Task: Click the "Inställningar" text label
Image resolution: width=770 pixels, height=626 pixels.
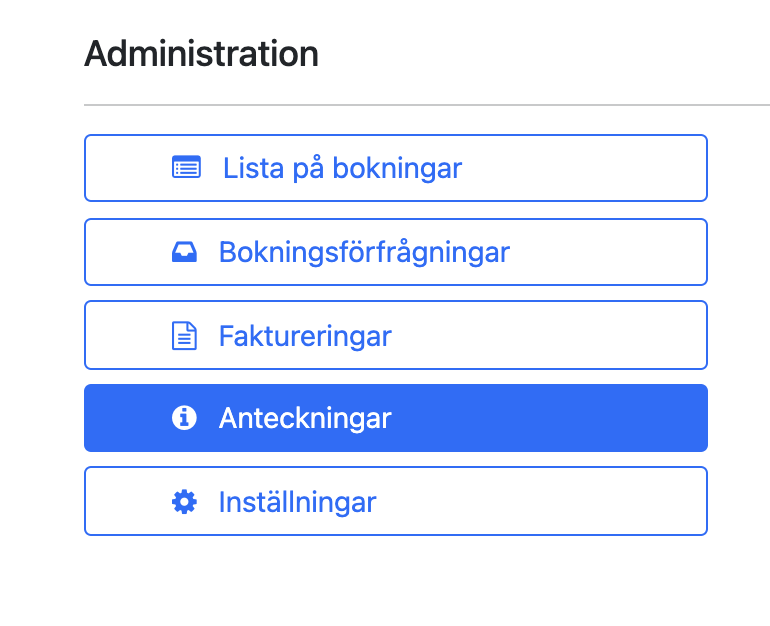Action: [298, 502]
